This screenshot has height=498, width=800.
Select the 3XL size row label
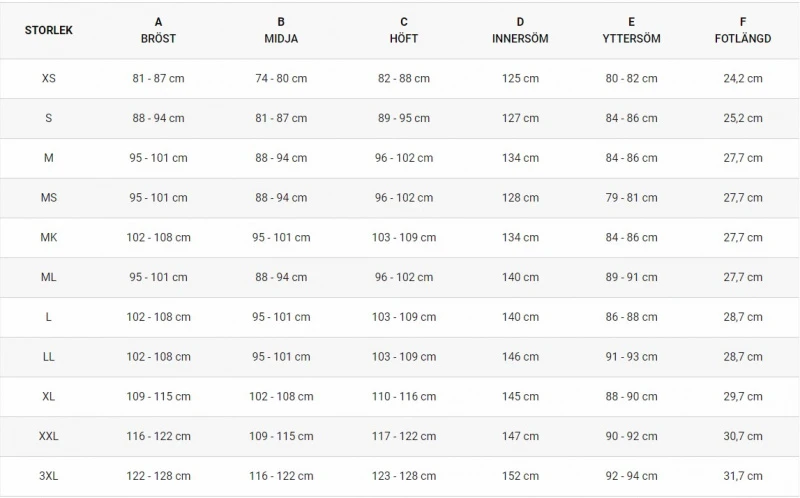click(x=49, y=477)
